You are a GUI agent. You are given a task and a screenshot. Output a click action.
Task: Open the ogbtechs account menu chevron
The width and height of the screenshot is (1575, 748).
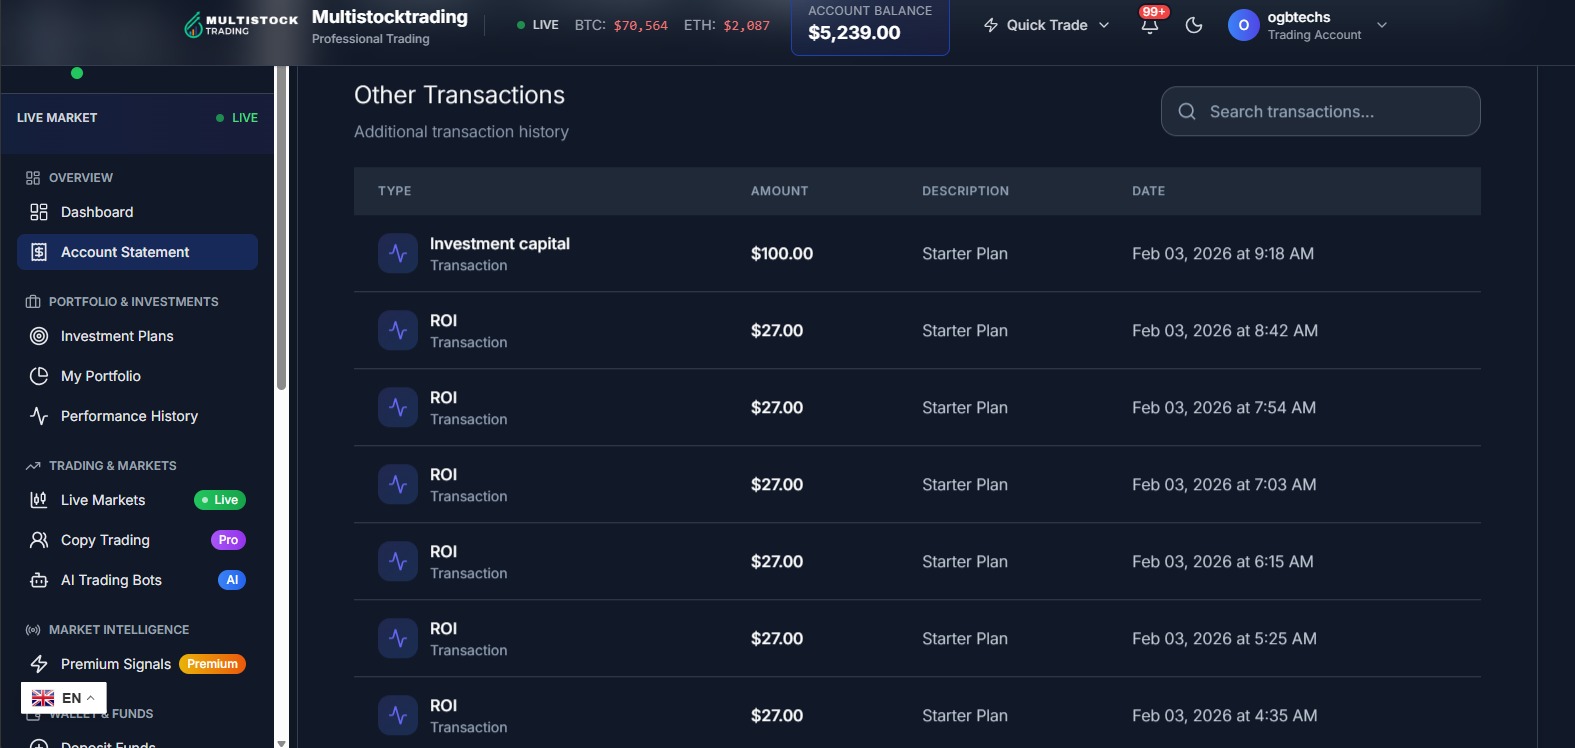[1382, 25]
